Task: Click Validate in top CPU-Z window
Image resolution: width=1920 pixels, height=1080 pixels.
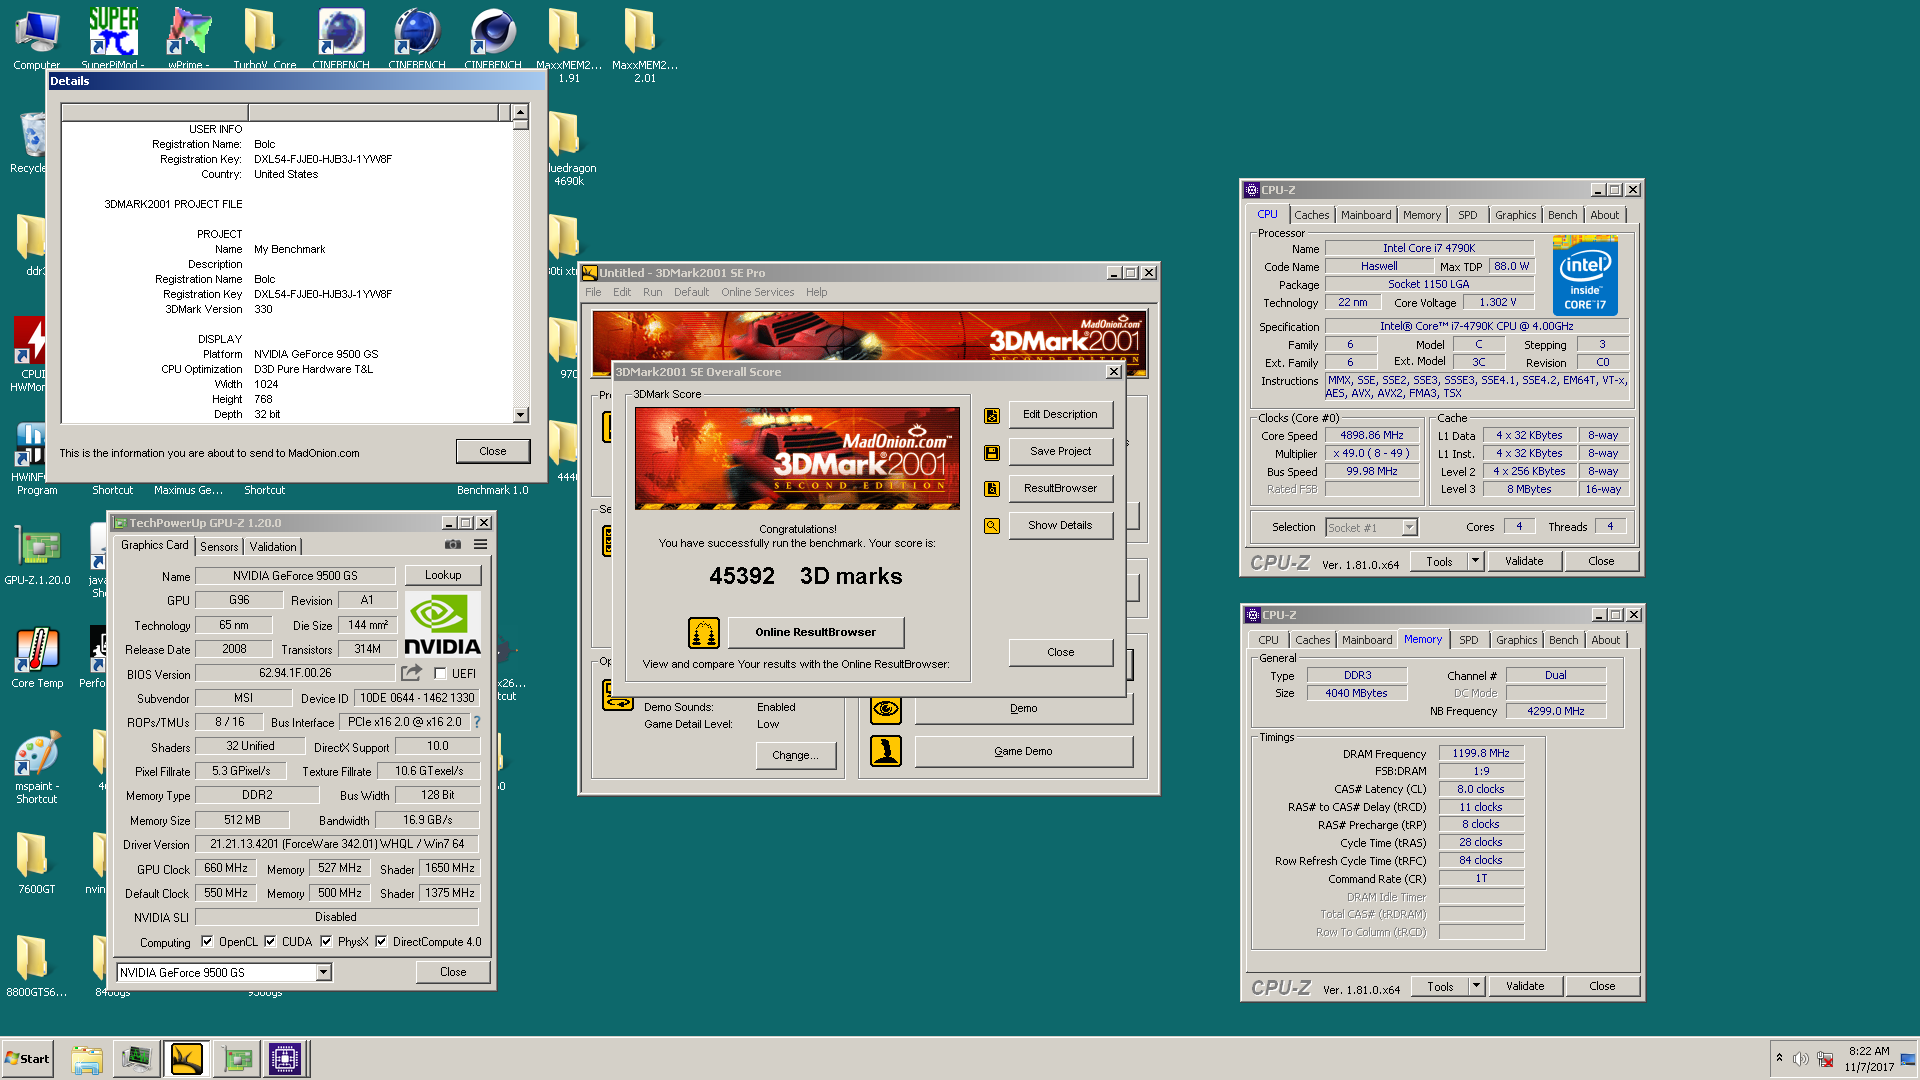Action: coord(1524,562)
